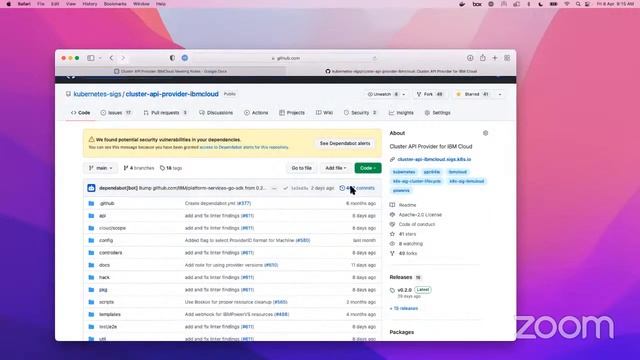
Task: Switch to the Security tab
Action: (x=360, y=113)
